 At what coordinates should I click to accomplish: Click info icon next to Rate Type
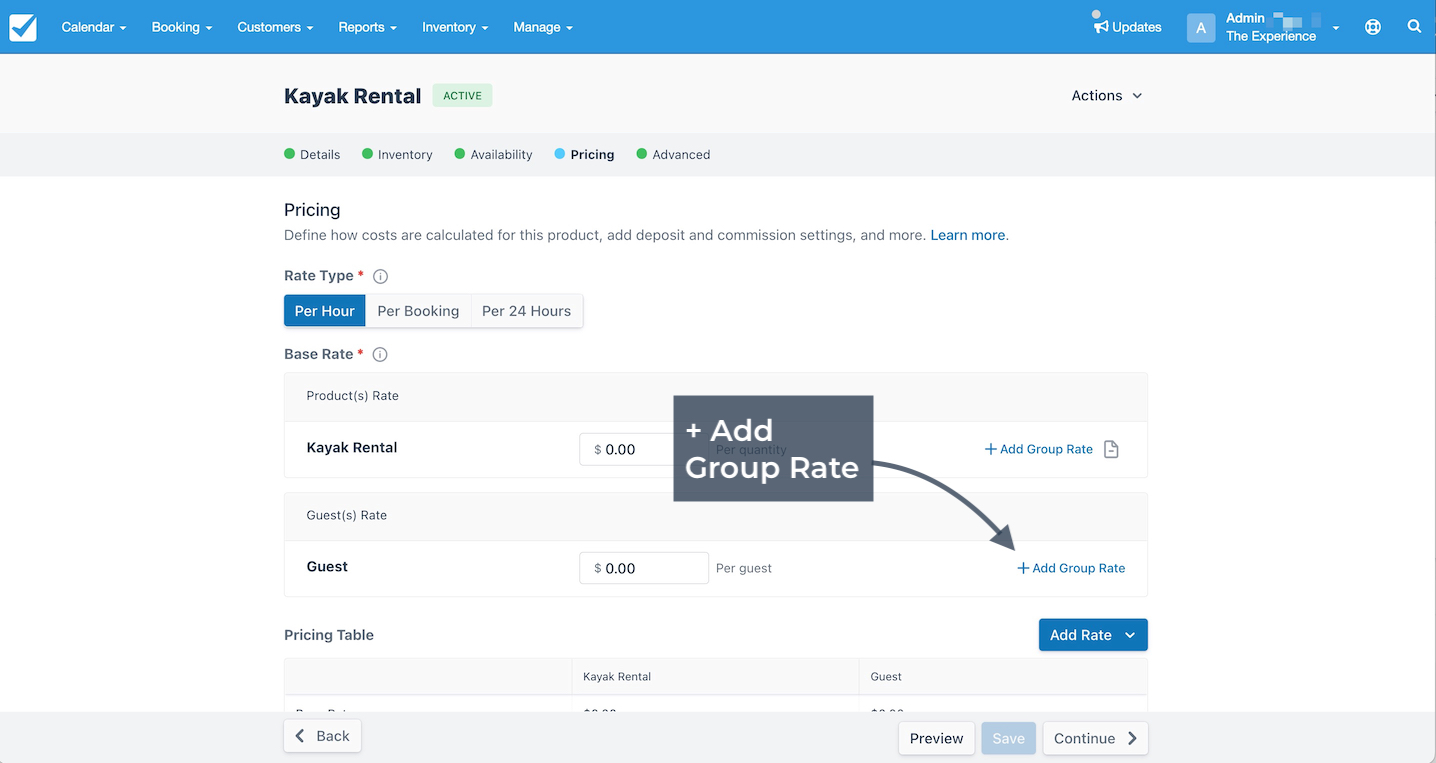tap(380, 276)
